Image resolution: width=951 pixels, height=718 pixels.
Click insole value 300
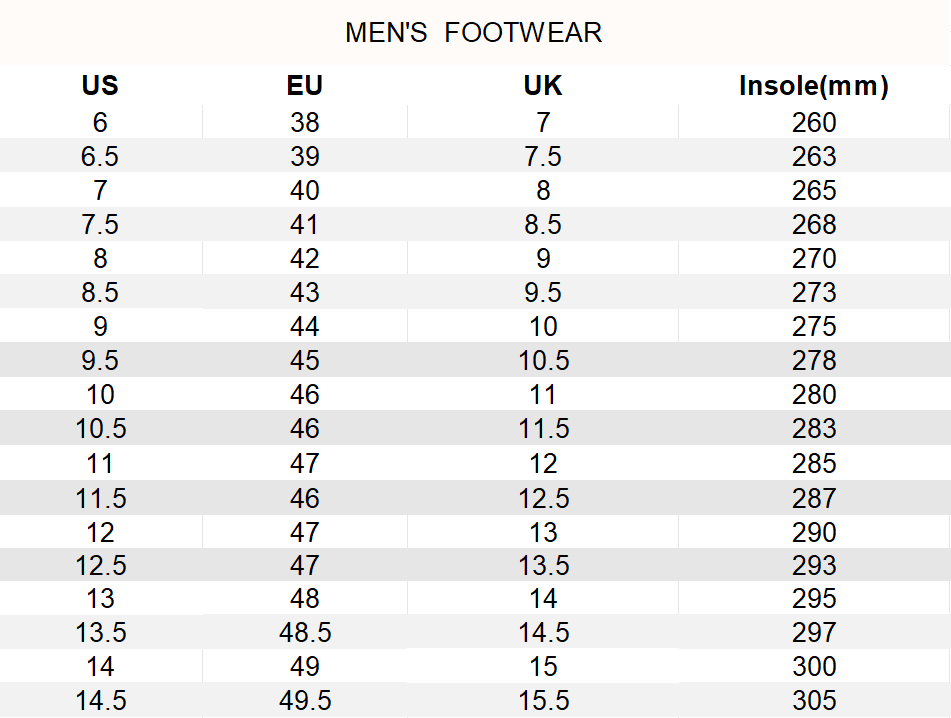click(x=814, y=667)
